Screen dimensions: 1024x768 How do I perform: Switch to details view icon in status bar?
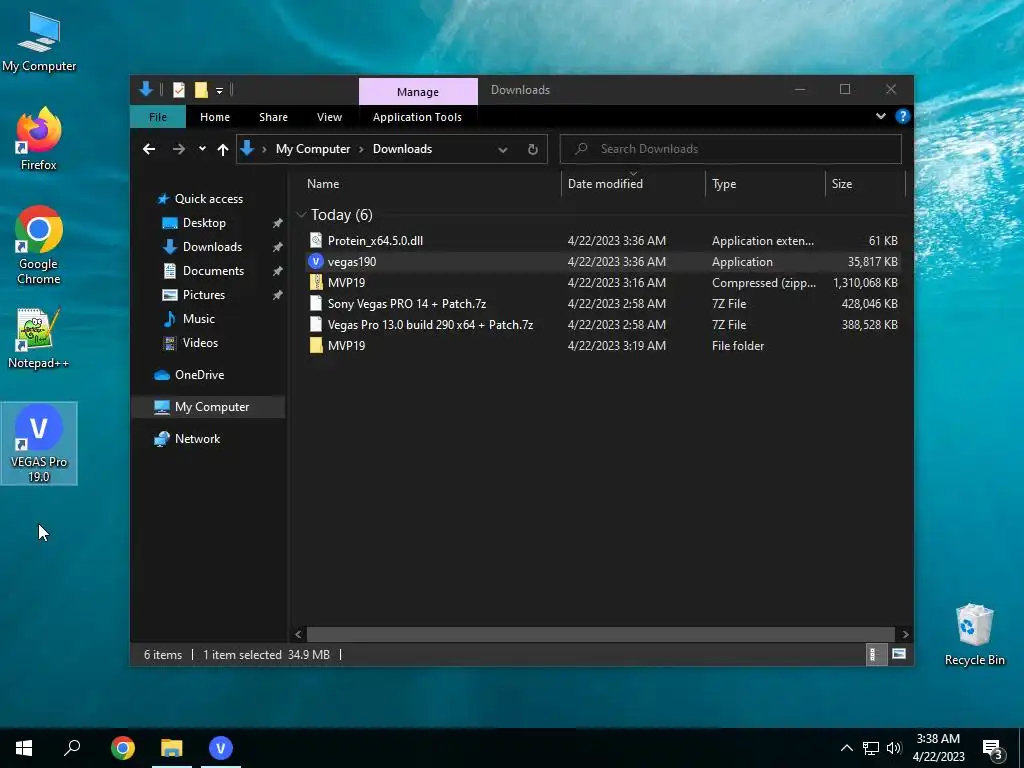[x=872, y=654]
